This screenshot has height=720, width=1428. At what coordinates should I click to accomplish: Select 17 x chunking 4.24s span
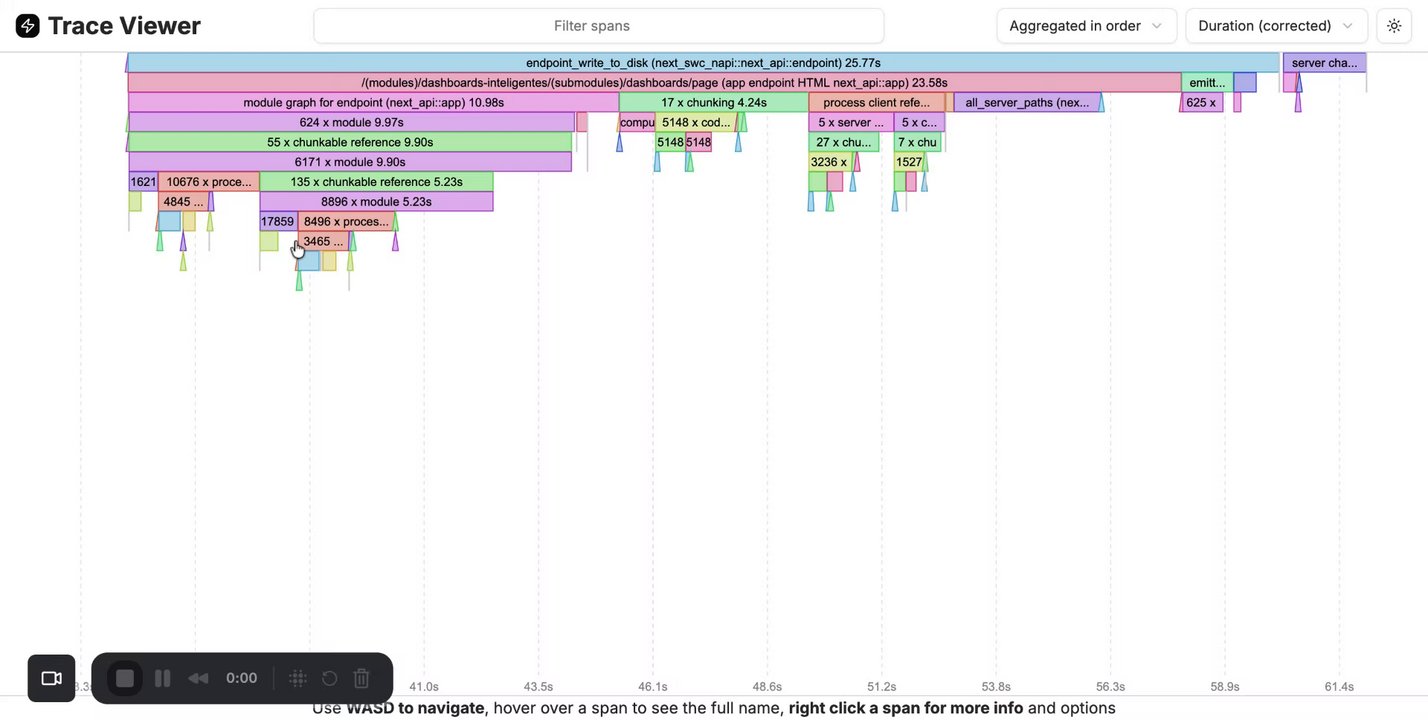tap(714, 102)
